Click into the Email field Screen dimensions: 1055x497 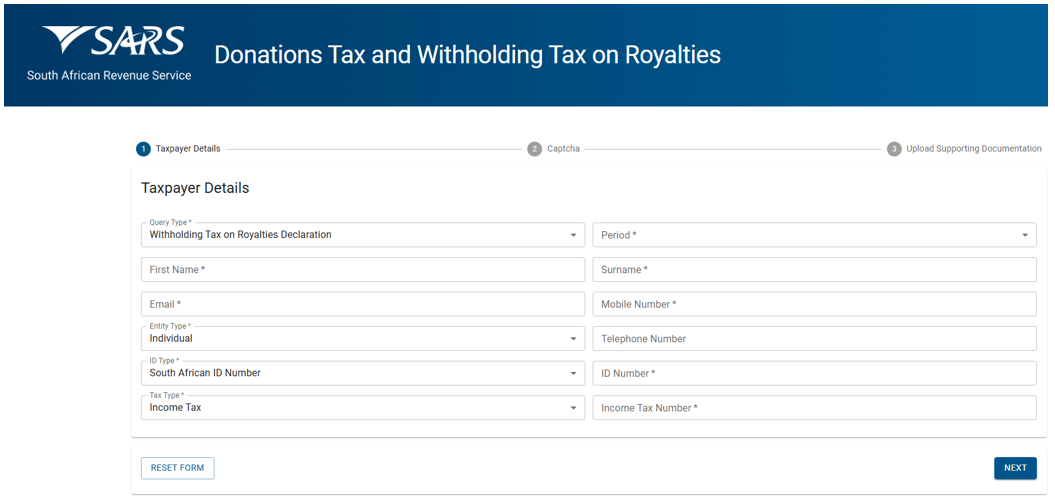click(363, 304)
